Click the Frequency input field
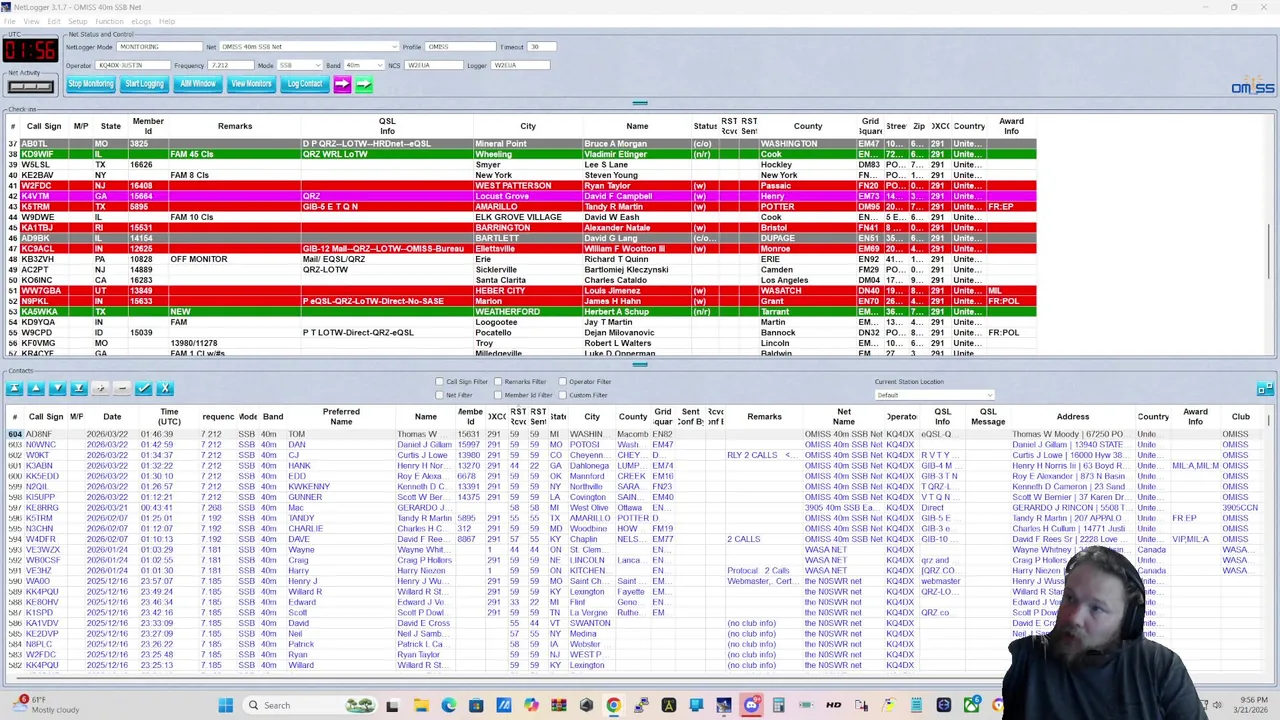Image resolution: width=1280 pixels, height=720 pixels. click(x=230, y=65)
